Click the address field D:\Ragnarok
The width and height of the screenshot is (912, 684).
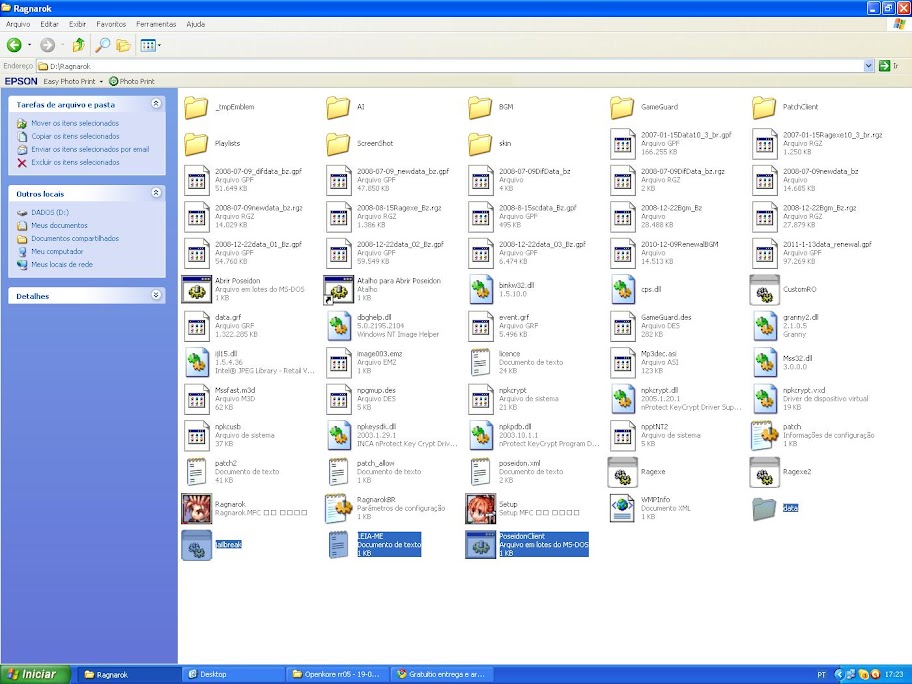(x=451, y=66)
